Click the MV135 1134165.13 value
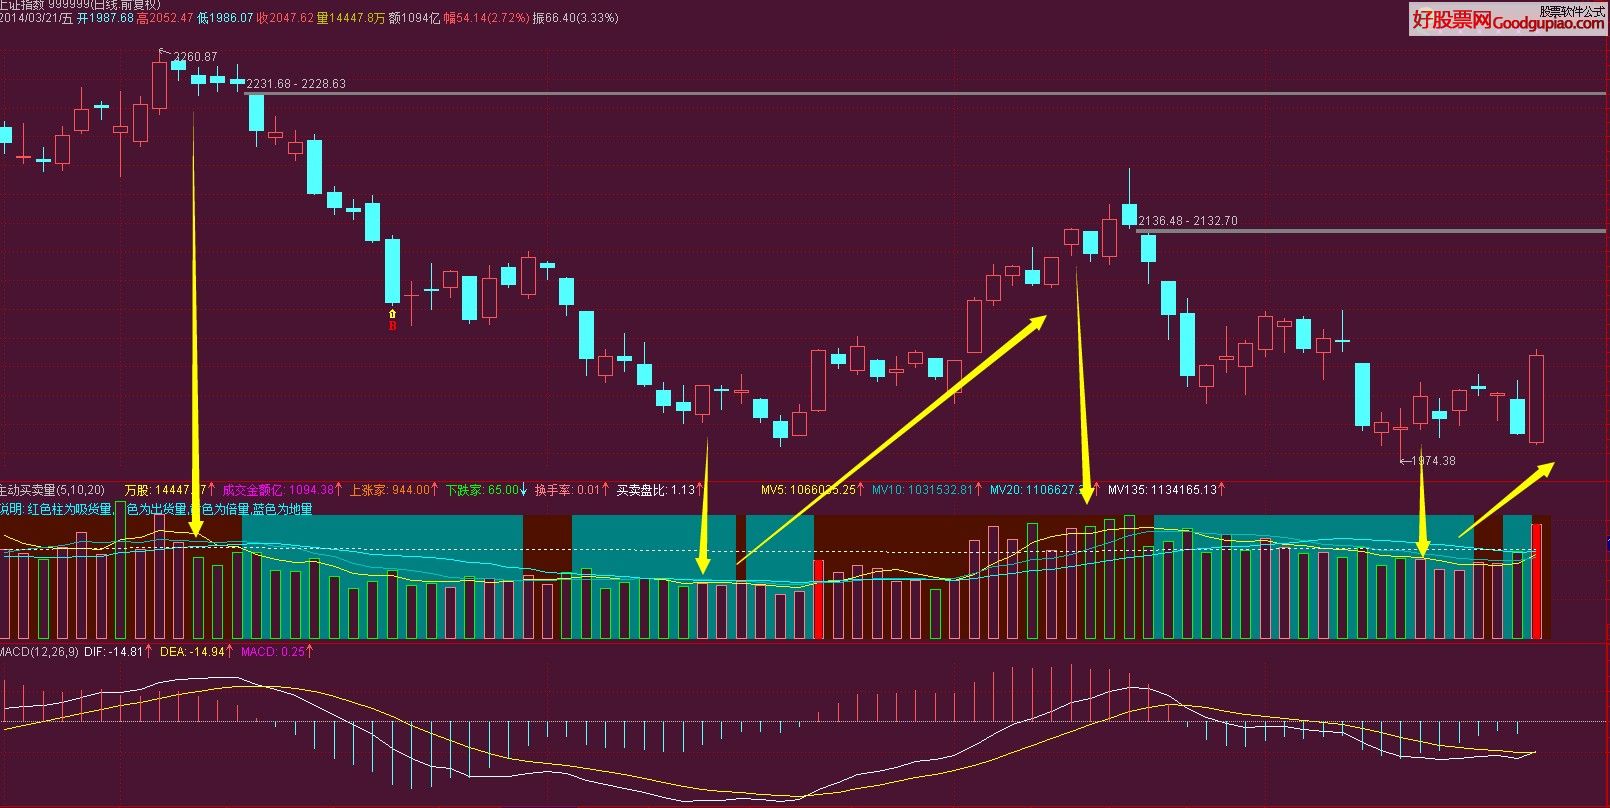The height and width of the screenshot is (808, 1610). [1167, 490]
